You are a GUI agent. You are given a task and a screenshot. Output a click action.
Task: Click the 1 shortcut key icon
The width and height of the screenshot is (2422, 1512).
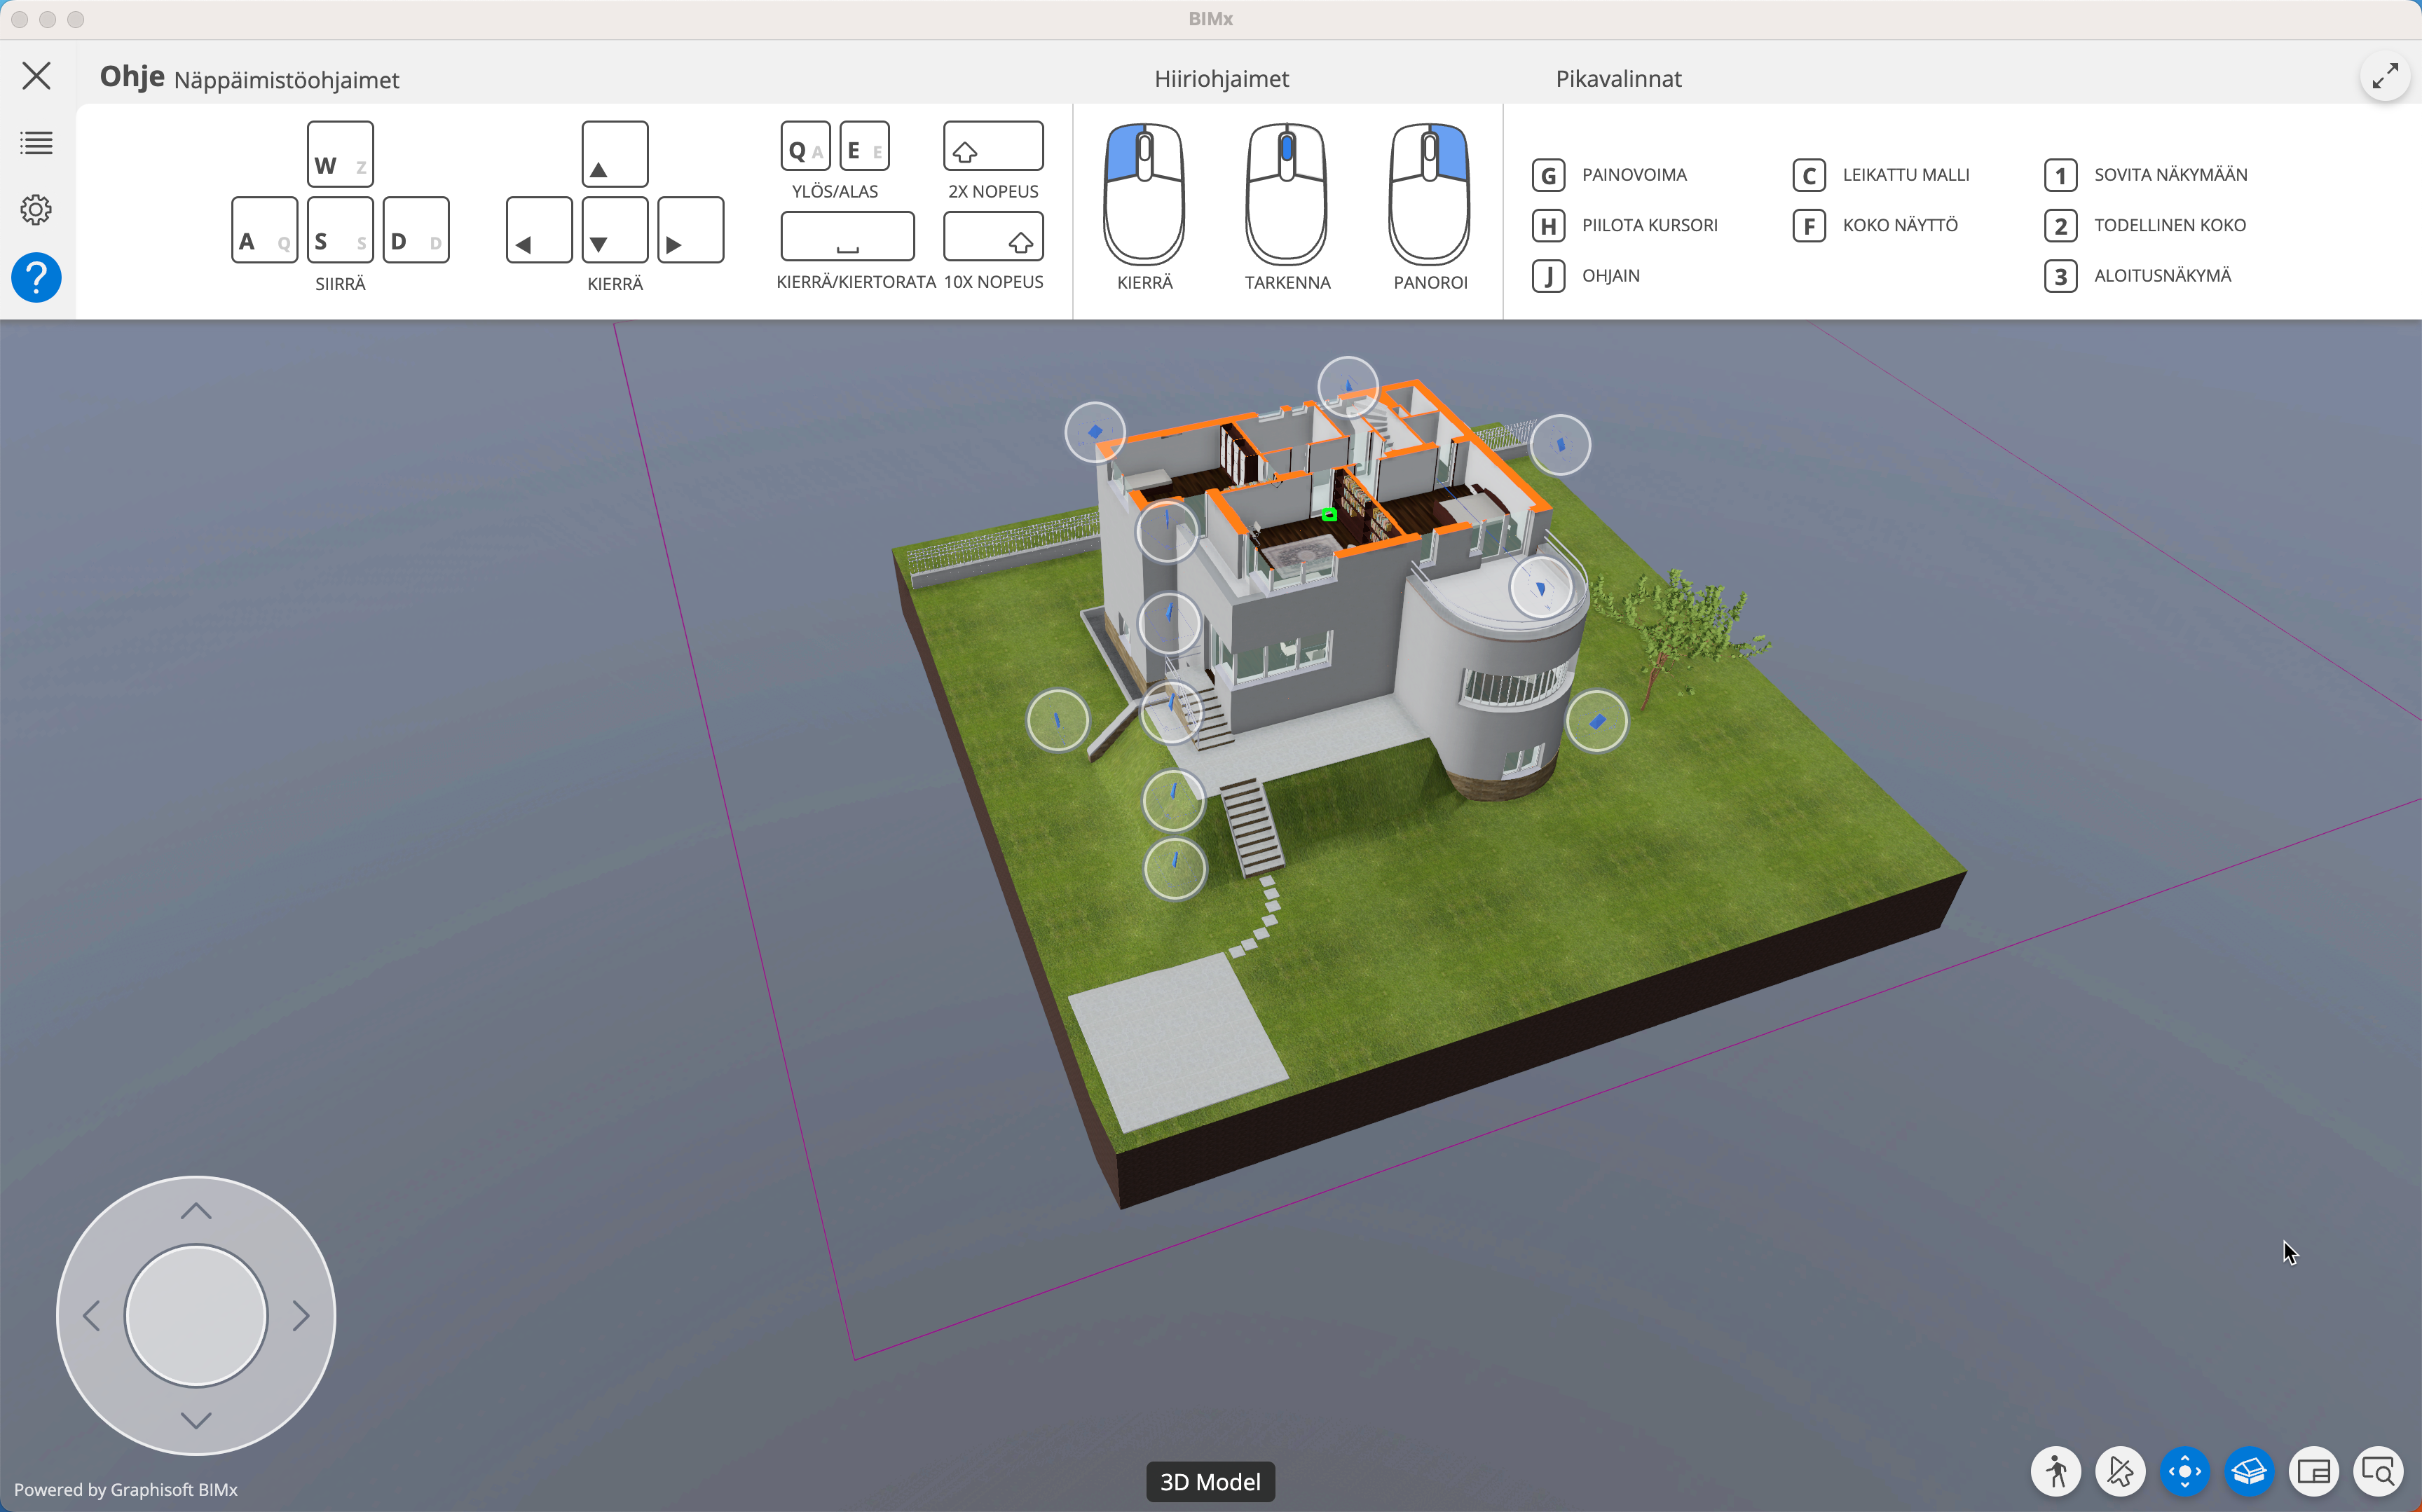click(x=2060, y=175)
